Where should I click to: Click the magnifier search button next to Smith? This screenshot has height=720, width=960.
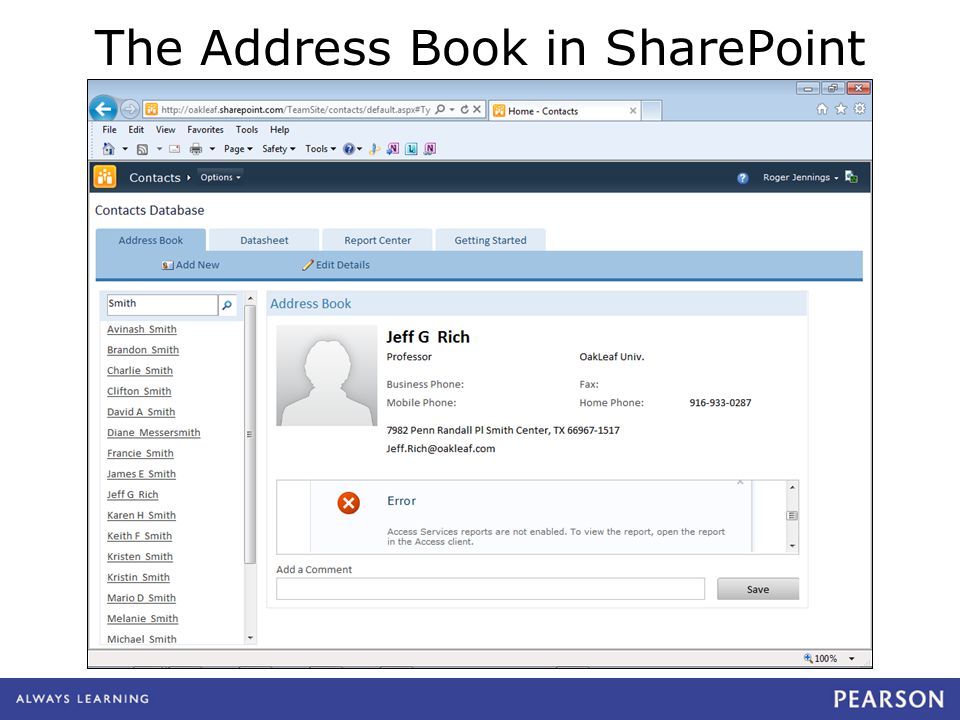(227, 305)
